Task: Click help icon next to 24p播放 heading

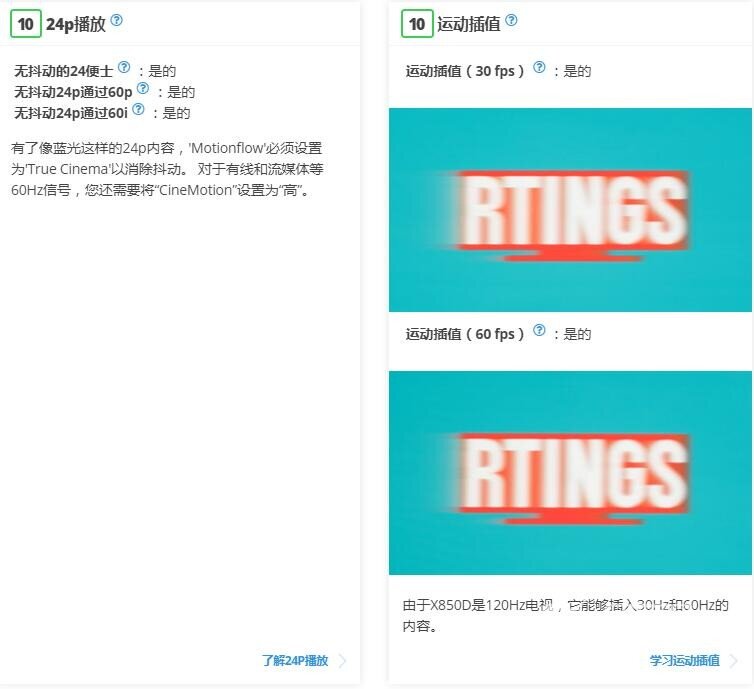Action: pos(116,20)
